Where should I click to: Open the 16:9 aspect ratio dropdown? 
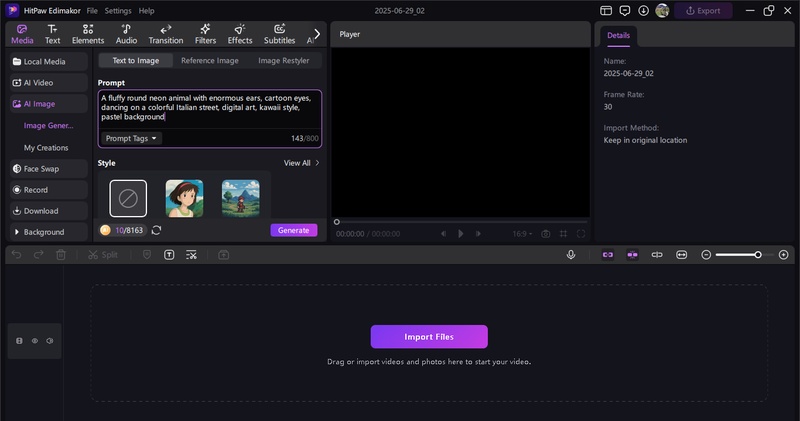coord(522,233)
